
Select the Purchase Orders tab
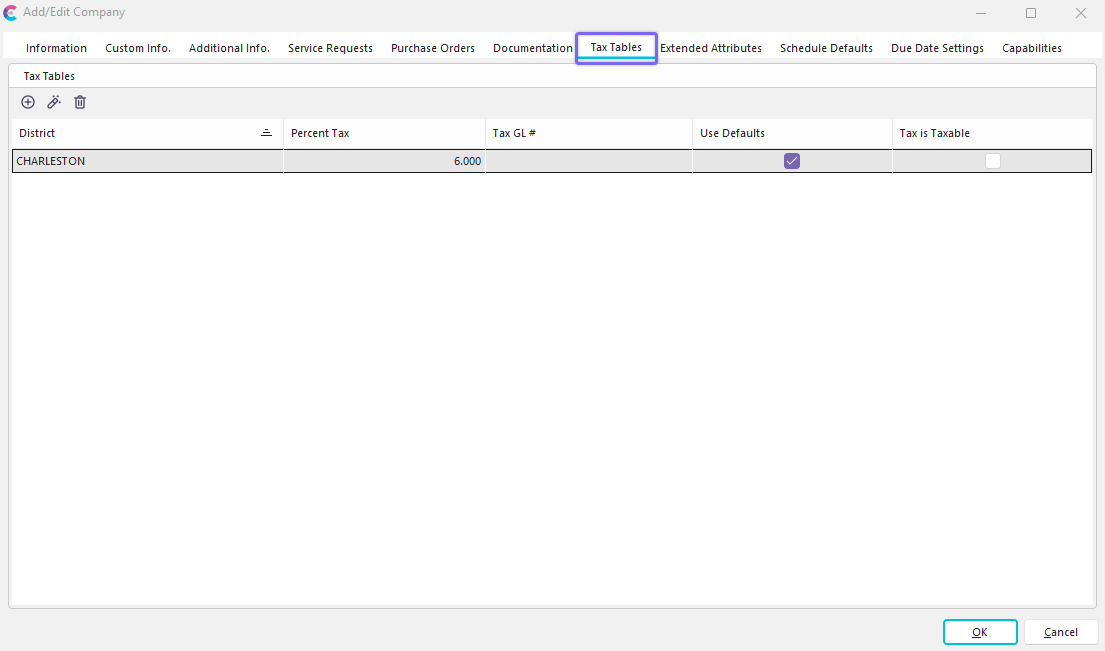coord(433,48)
